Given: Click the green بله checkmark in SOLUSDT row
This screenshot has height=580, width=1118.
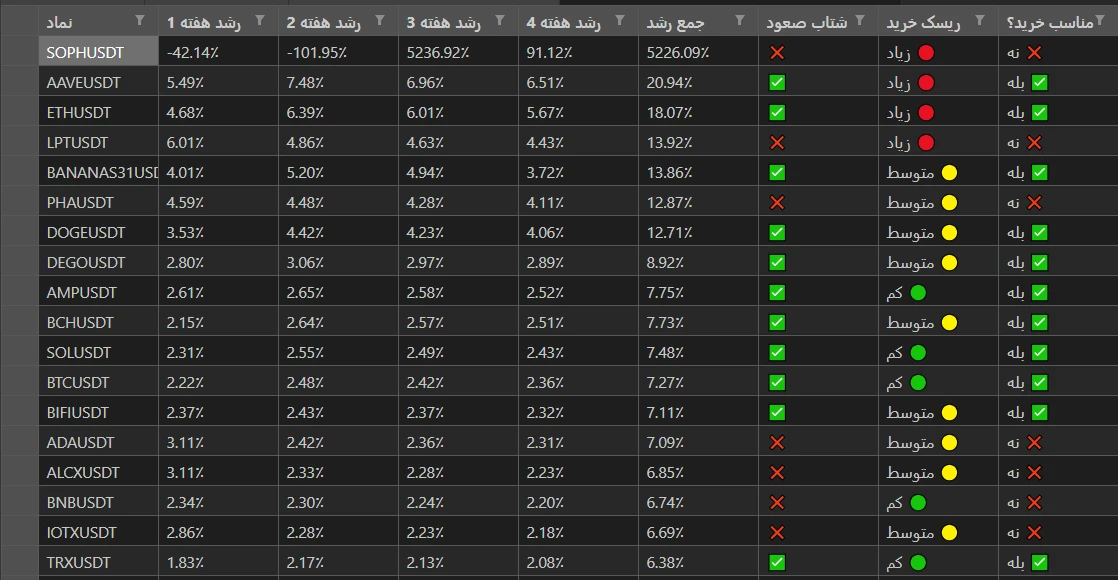Looking at the screenshot, I should (x=1039, y=353).
